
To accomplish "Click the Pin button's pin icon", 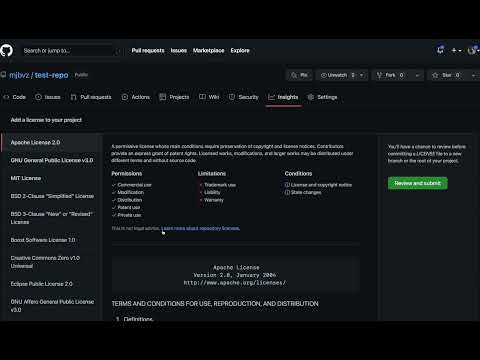I will point(294,75).
